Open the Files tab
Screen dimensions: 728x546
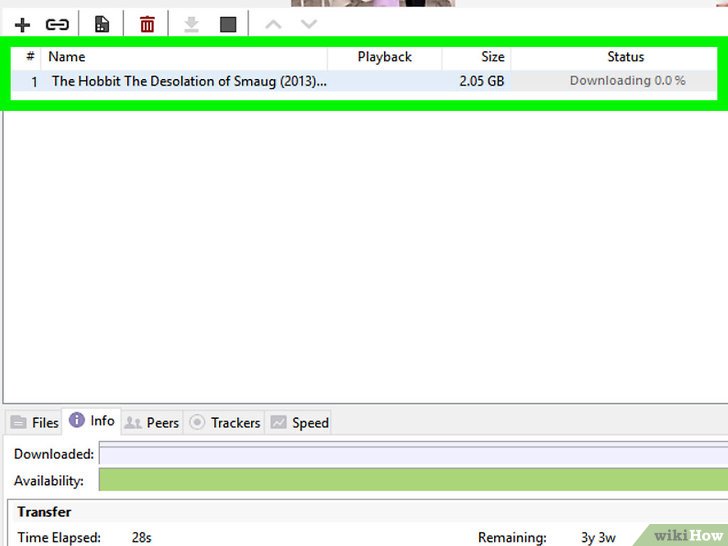34,422
